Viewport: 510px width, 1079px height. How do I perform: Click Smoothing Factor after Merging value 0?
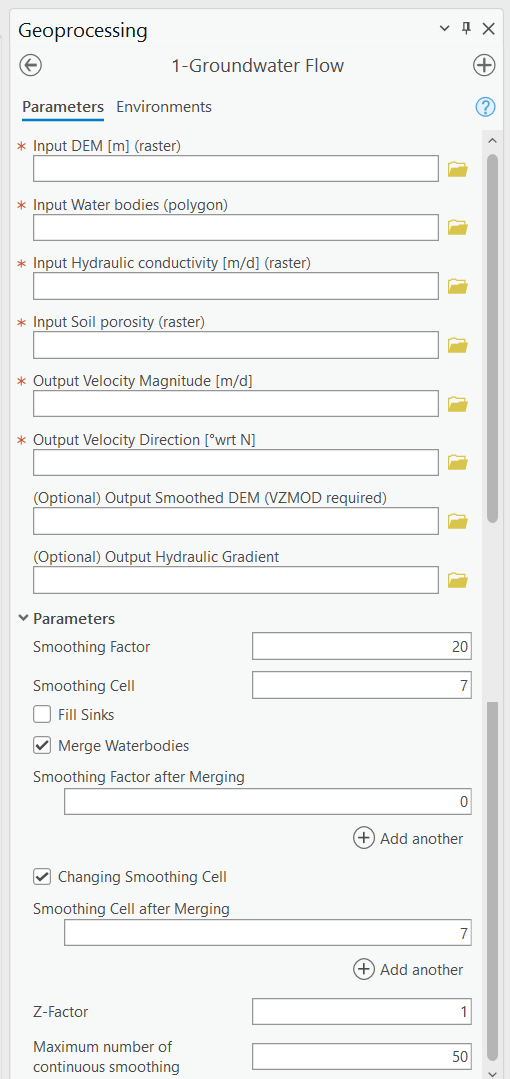tap(268, 802)
